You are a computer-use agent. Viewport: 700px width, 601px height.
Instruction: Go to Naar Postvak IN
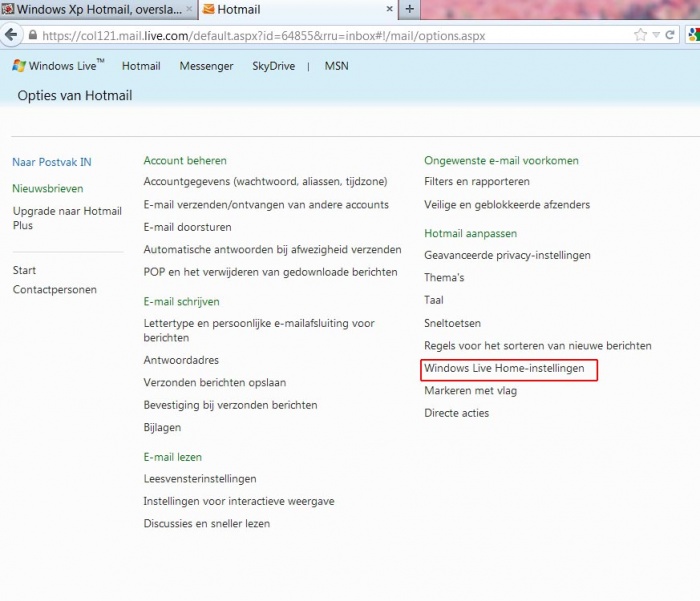pos(52,162)
